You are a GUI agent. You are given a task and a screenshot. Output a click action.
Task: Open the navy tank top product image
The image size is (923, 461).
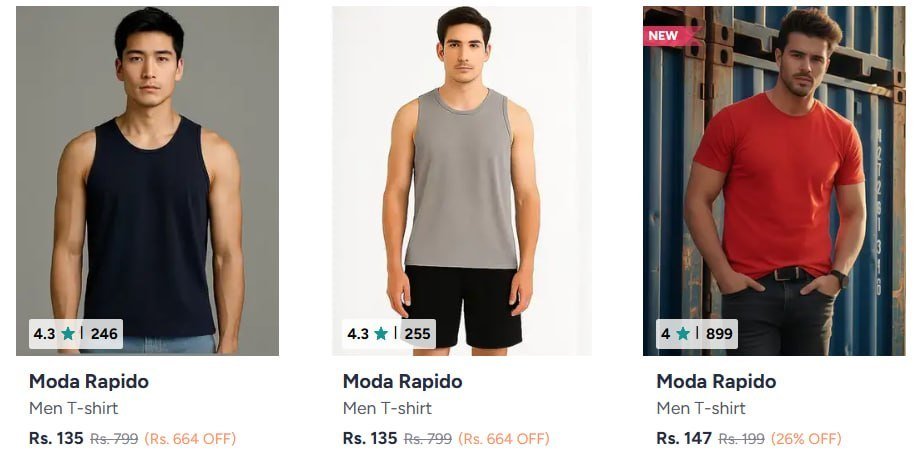coord(147,181)
